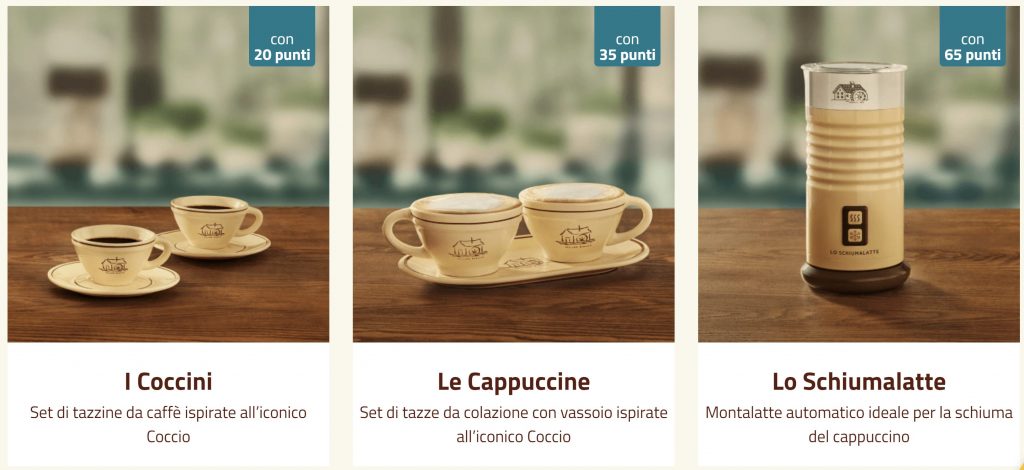The height and width of the screenshot is (470, 1024).
Task: Click the house logo on frother lid
Action: pyautogui.click(x=850, y=92)
